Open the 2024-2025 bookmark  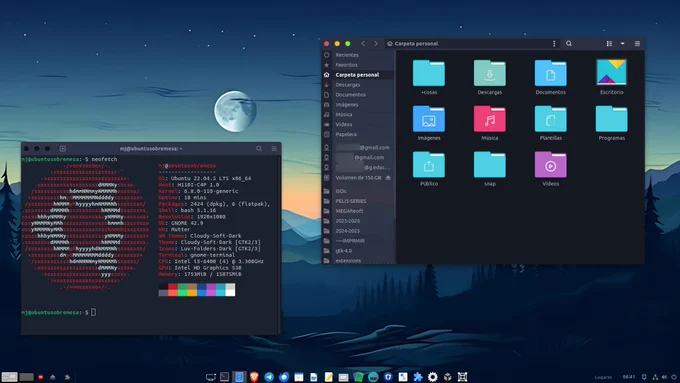pyautogui.click(x=347, y=231)
